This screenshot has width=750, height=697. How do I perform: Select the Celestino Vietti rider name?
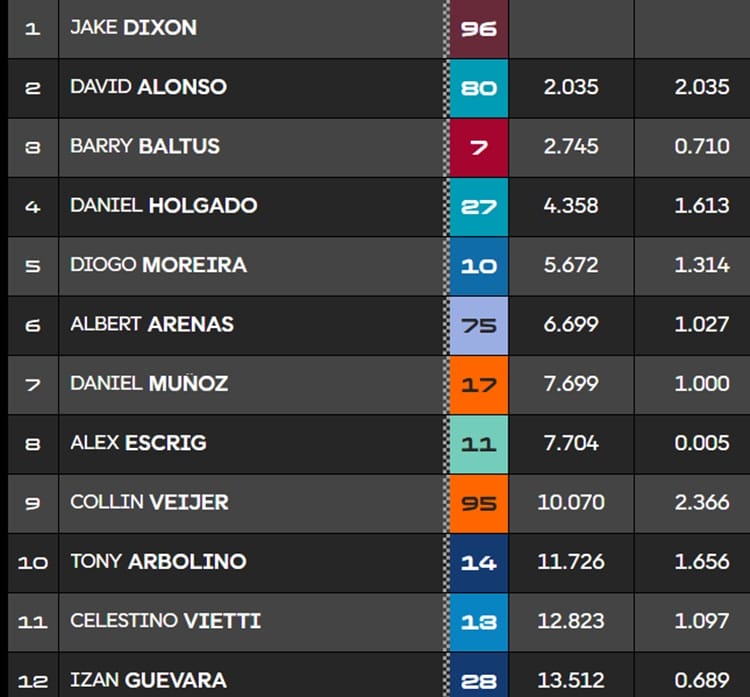pyautogui.click(x=165, y=621)
